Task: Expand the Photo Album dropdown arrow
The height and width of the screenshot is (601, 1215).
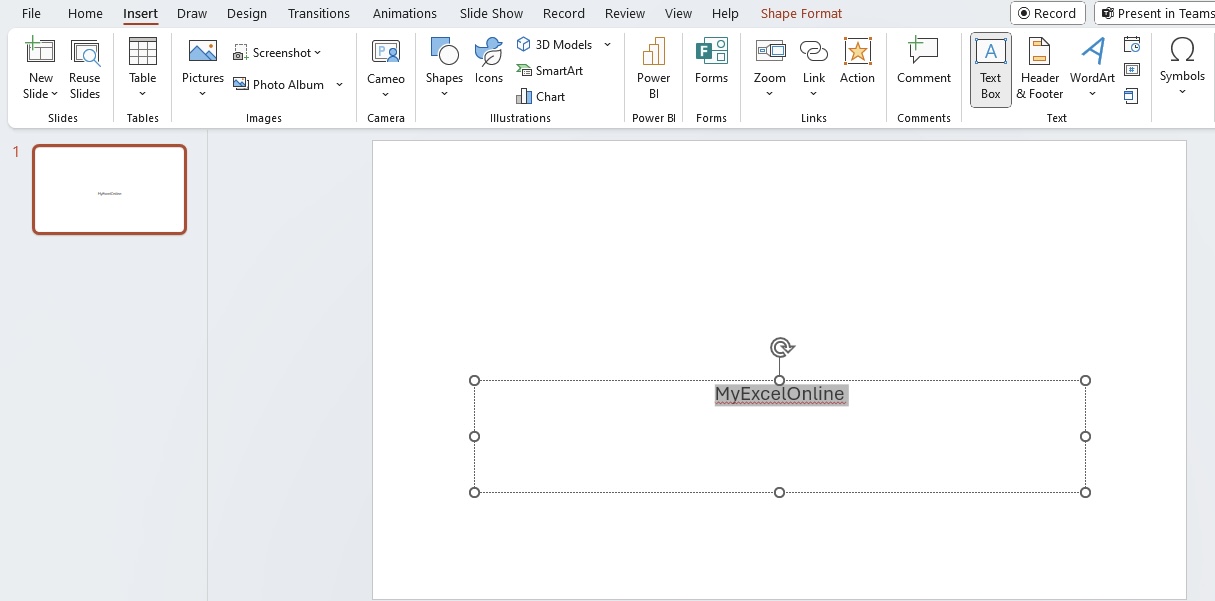Action: pos(340,85)
